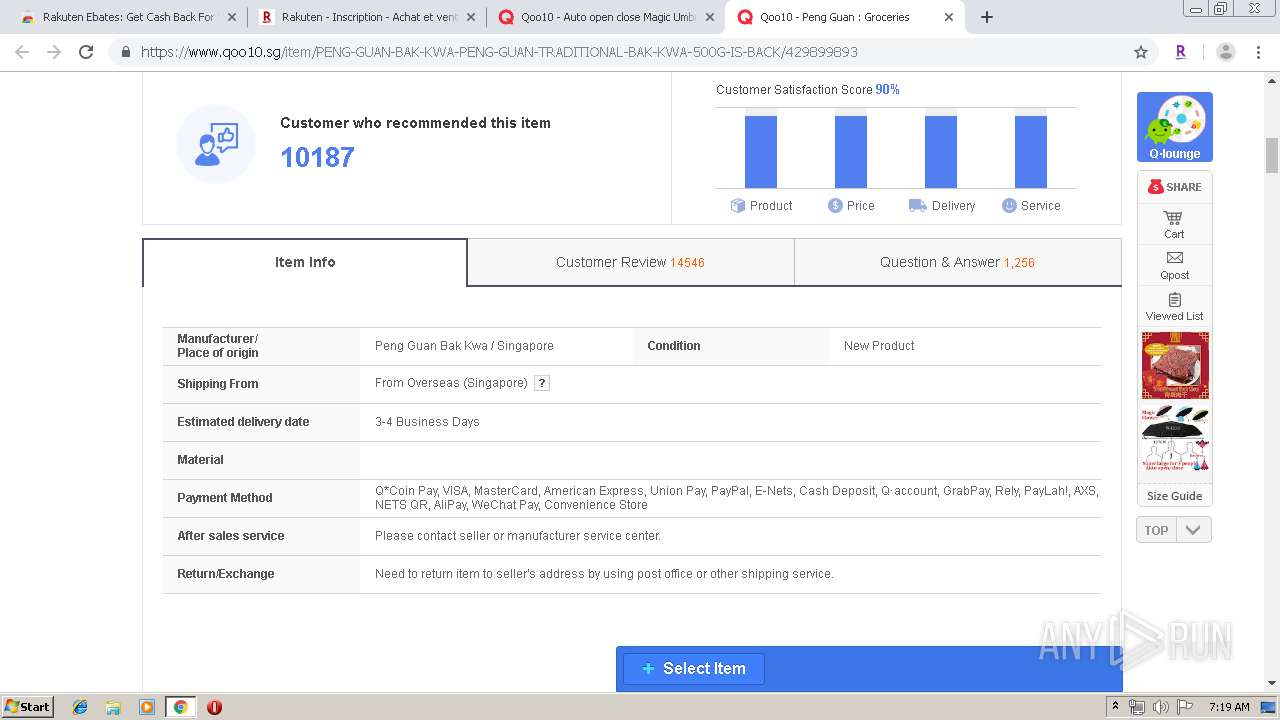
Task: Reload the current page
Action: (x=86, y=52)
